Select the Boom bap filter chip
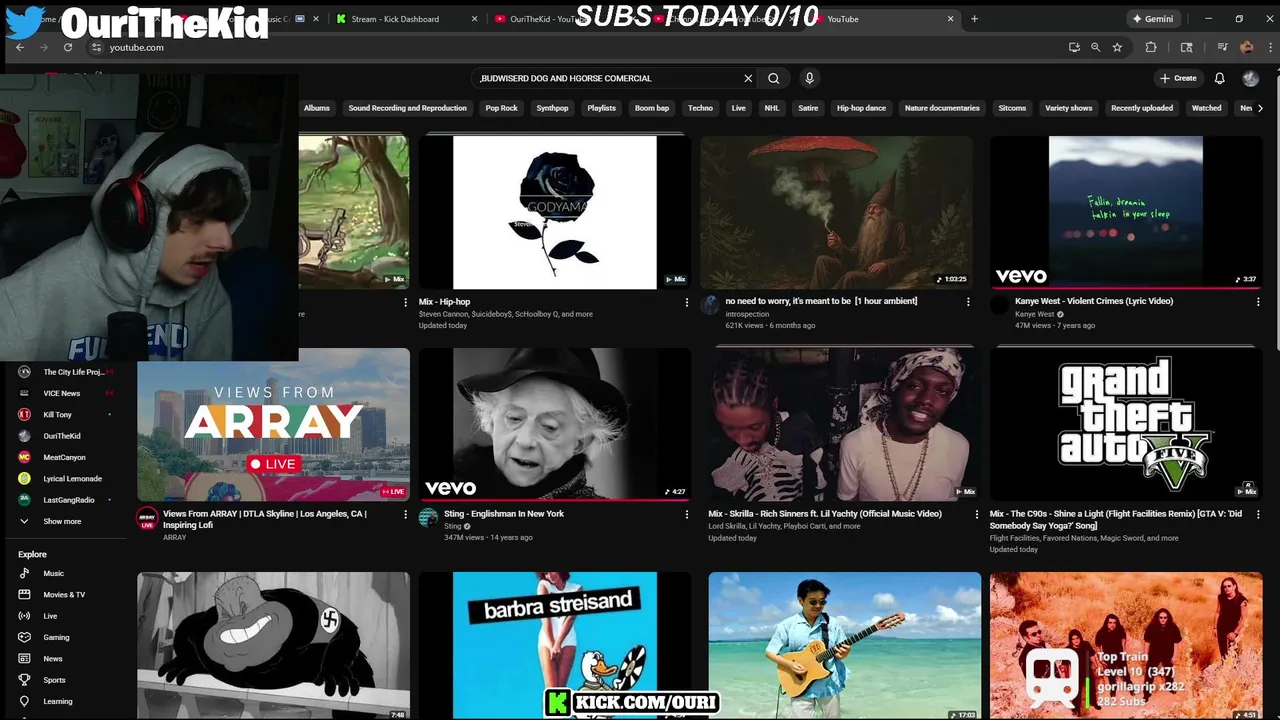 (x=652, y=108)
